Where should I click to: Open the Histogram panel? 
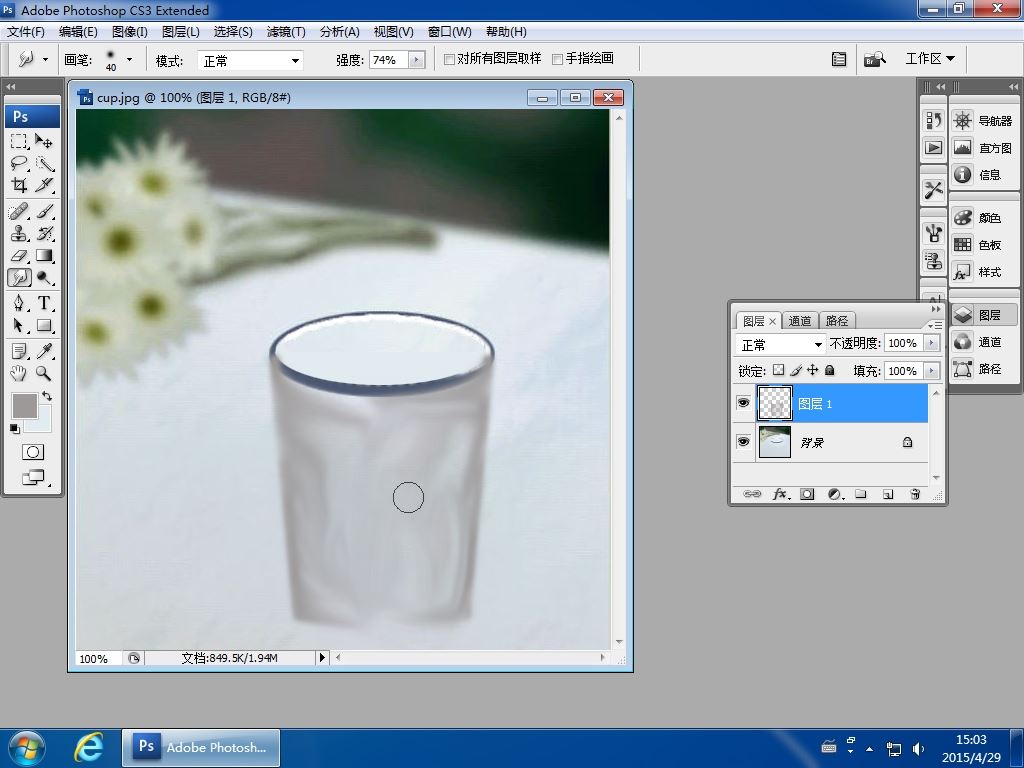point(982,148)
